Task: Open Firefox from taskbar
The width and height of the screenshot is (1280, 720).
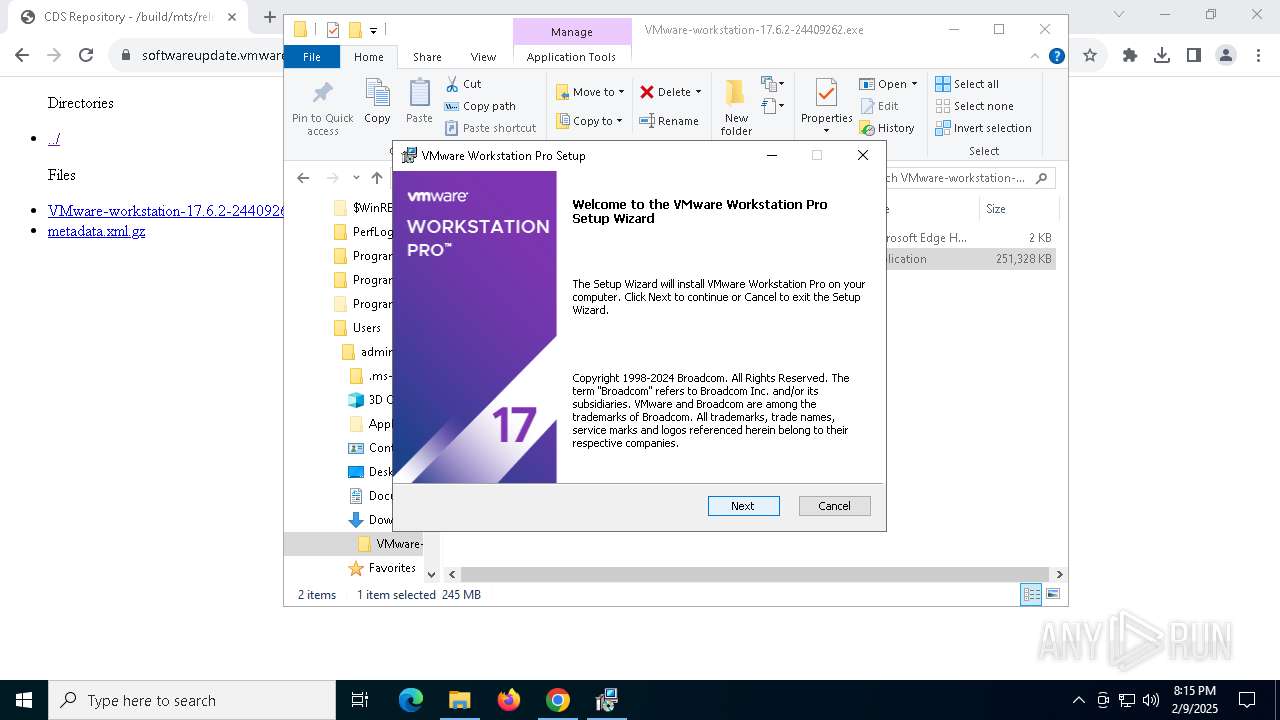Action: tap(509, 700)
